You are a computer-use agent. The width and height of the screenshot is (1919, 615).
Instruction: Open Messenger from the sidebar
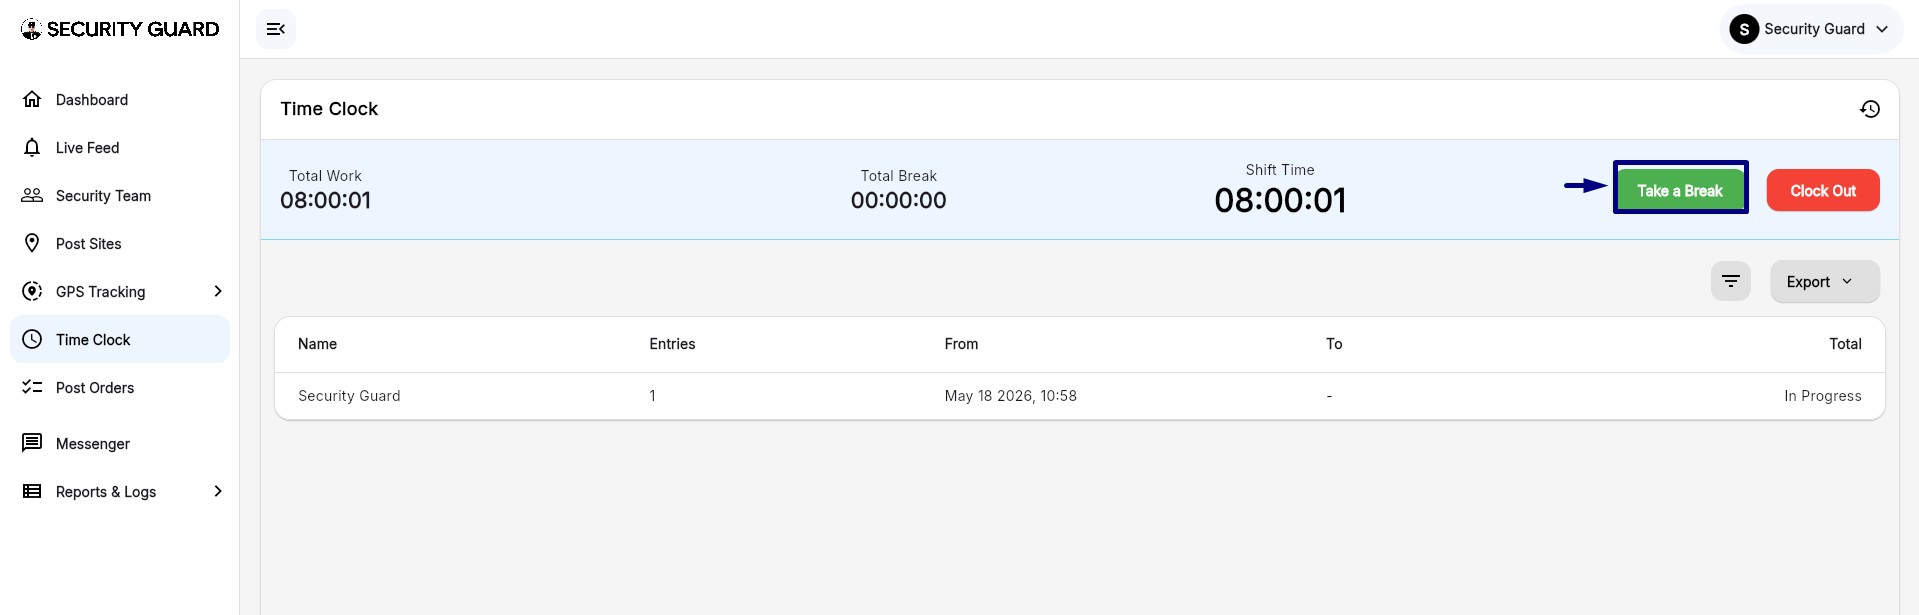pyautogui.click(x=120, y=443)
